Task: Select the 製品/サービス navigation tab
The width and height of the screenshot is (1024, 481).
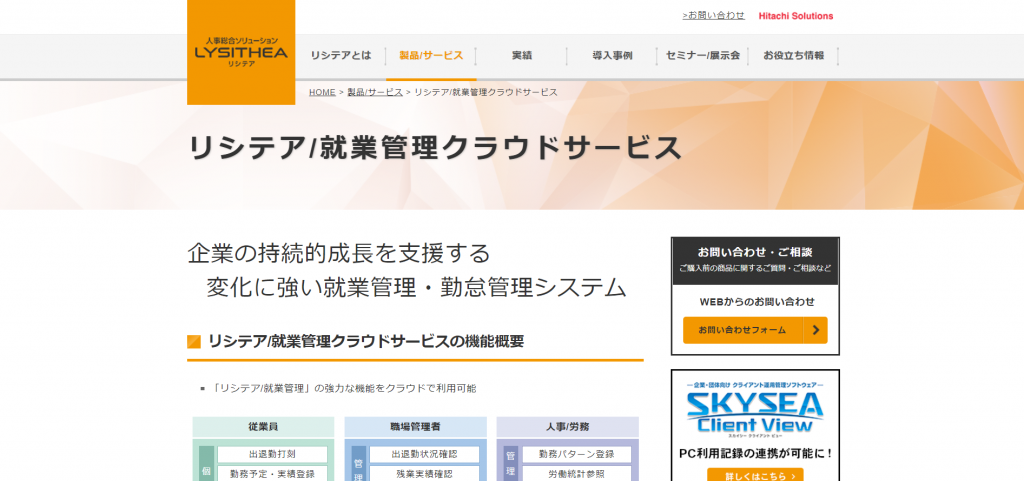Action: (x=431, y=56)
